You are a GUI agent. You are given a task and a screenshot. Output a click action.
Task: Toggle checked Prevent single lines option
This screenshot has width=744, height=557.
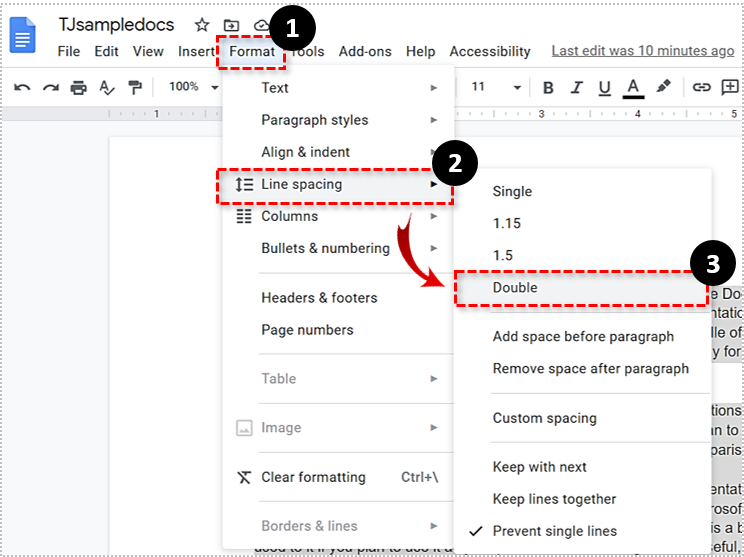582,531
